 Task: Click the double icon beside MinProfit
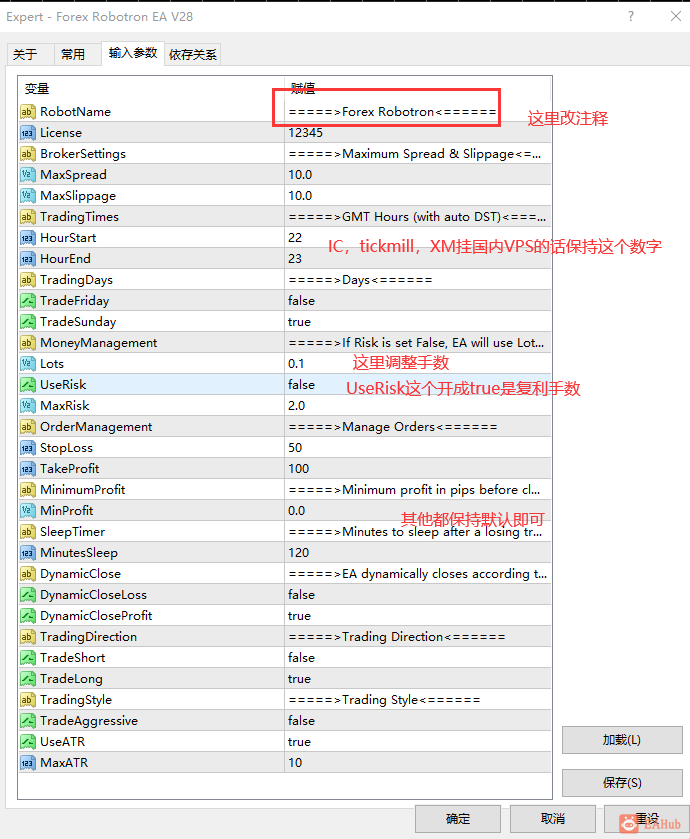[28, 511]
